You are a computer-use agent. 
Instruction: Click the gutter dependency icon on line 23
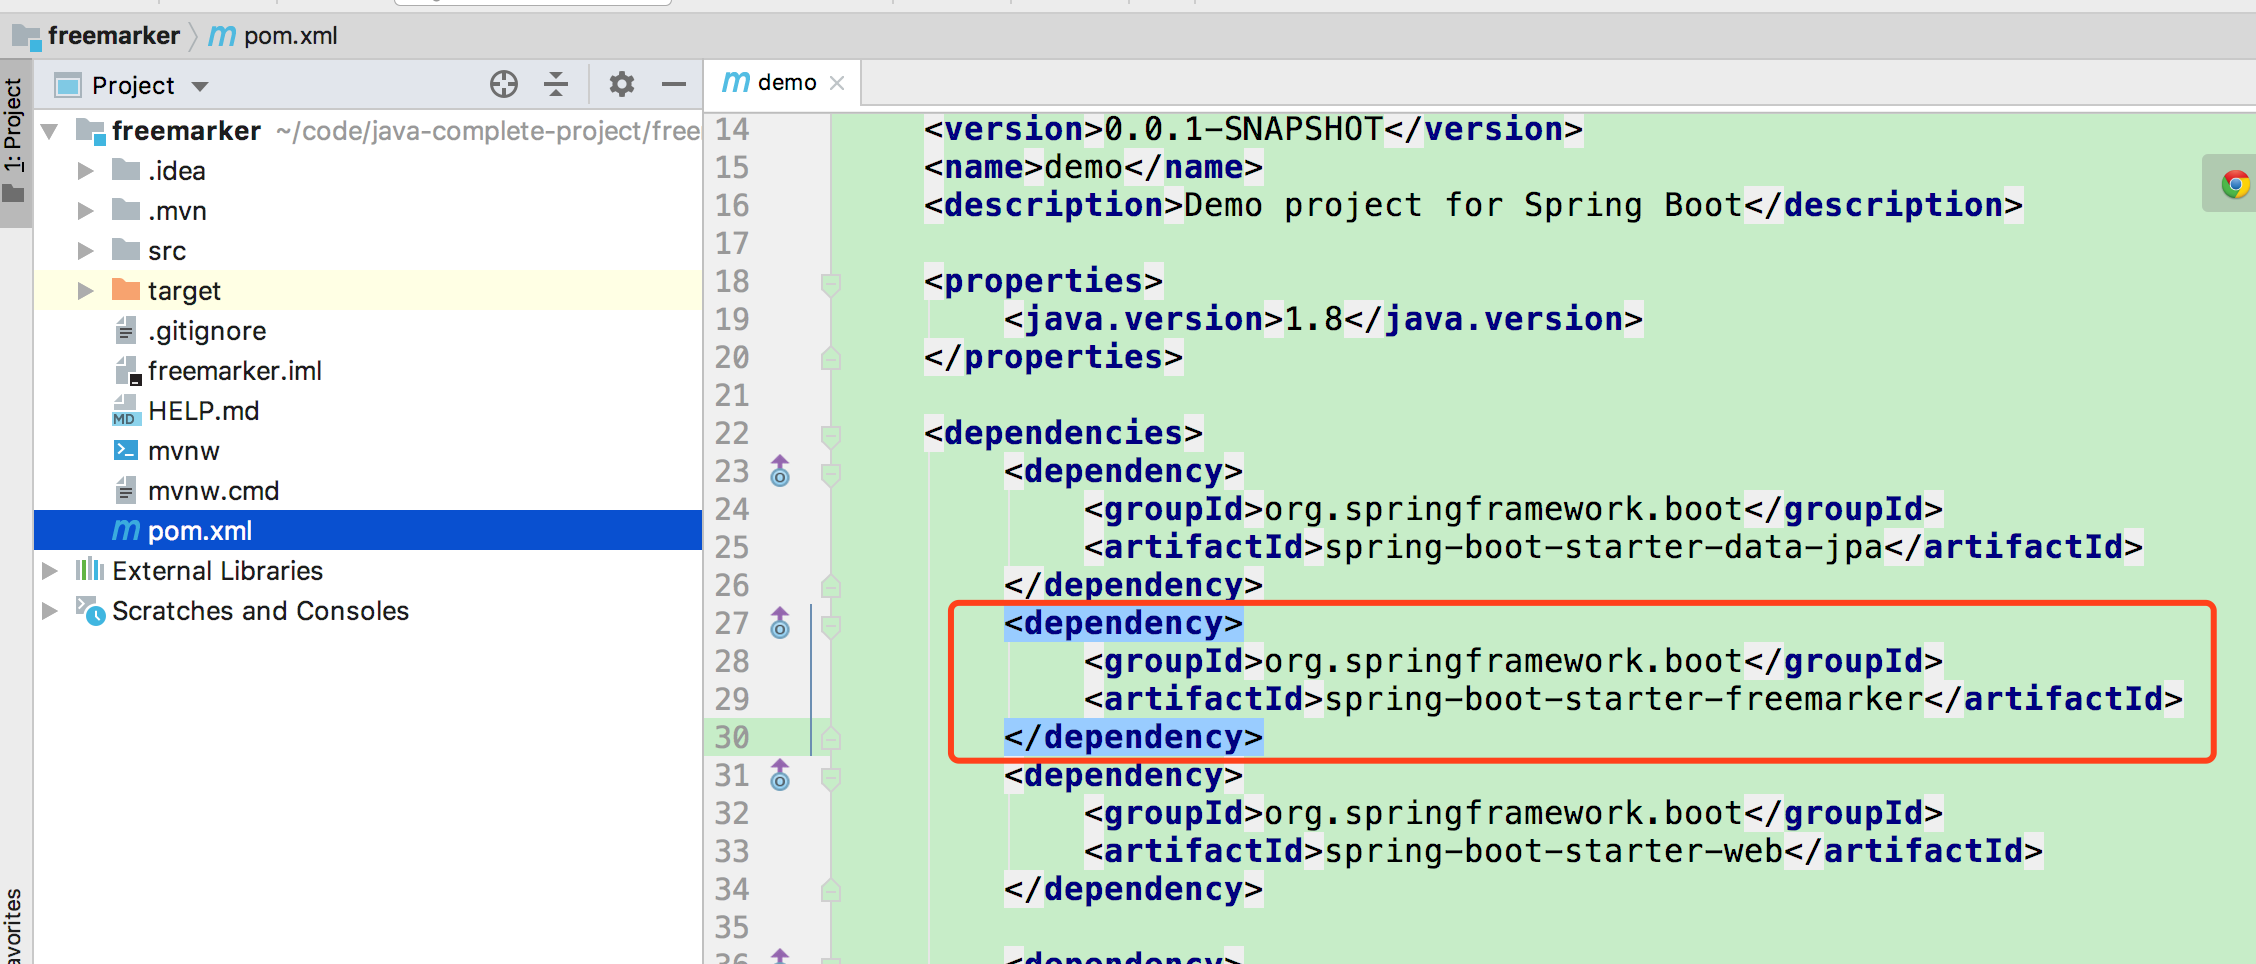[780, 471]
